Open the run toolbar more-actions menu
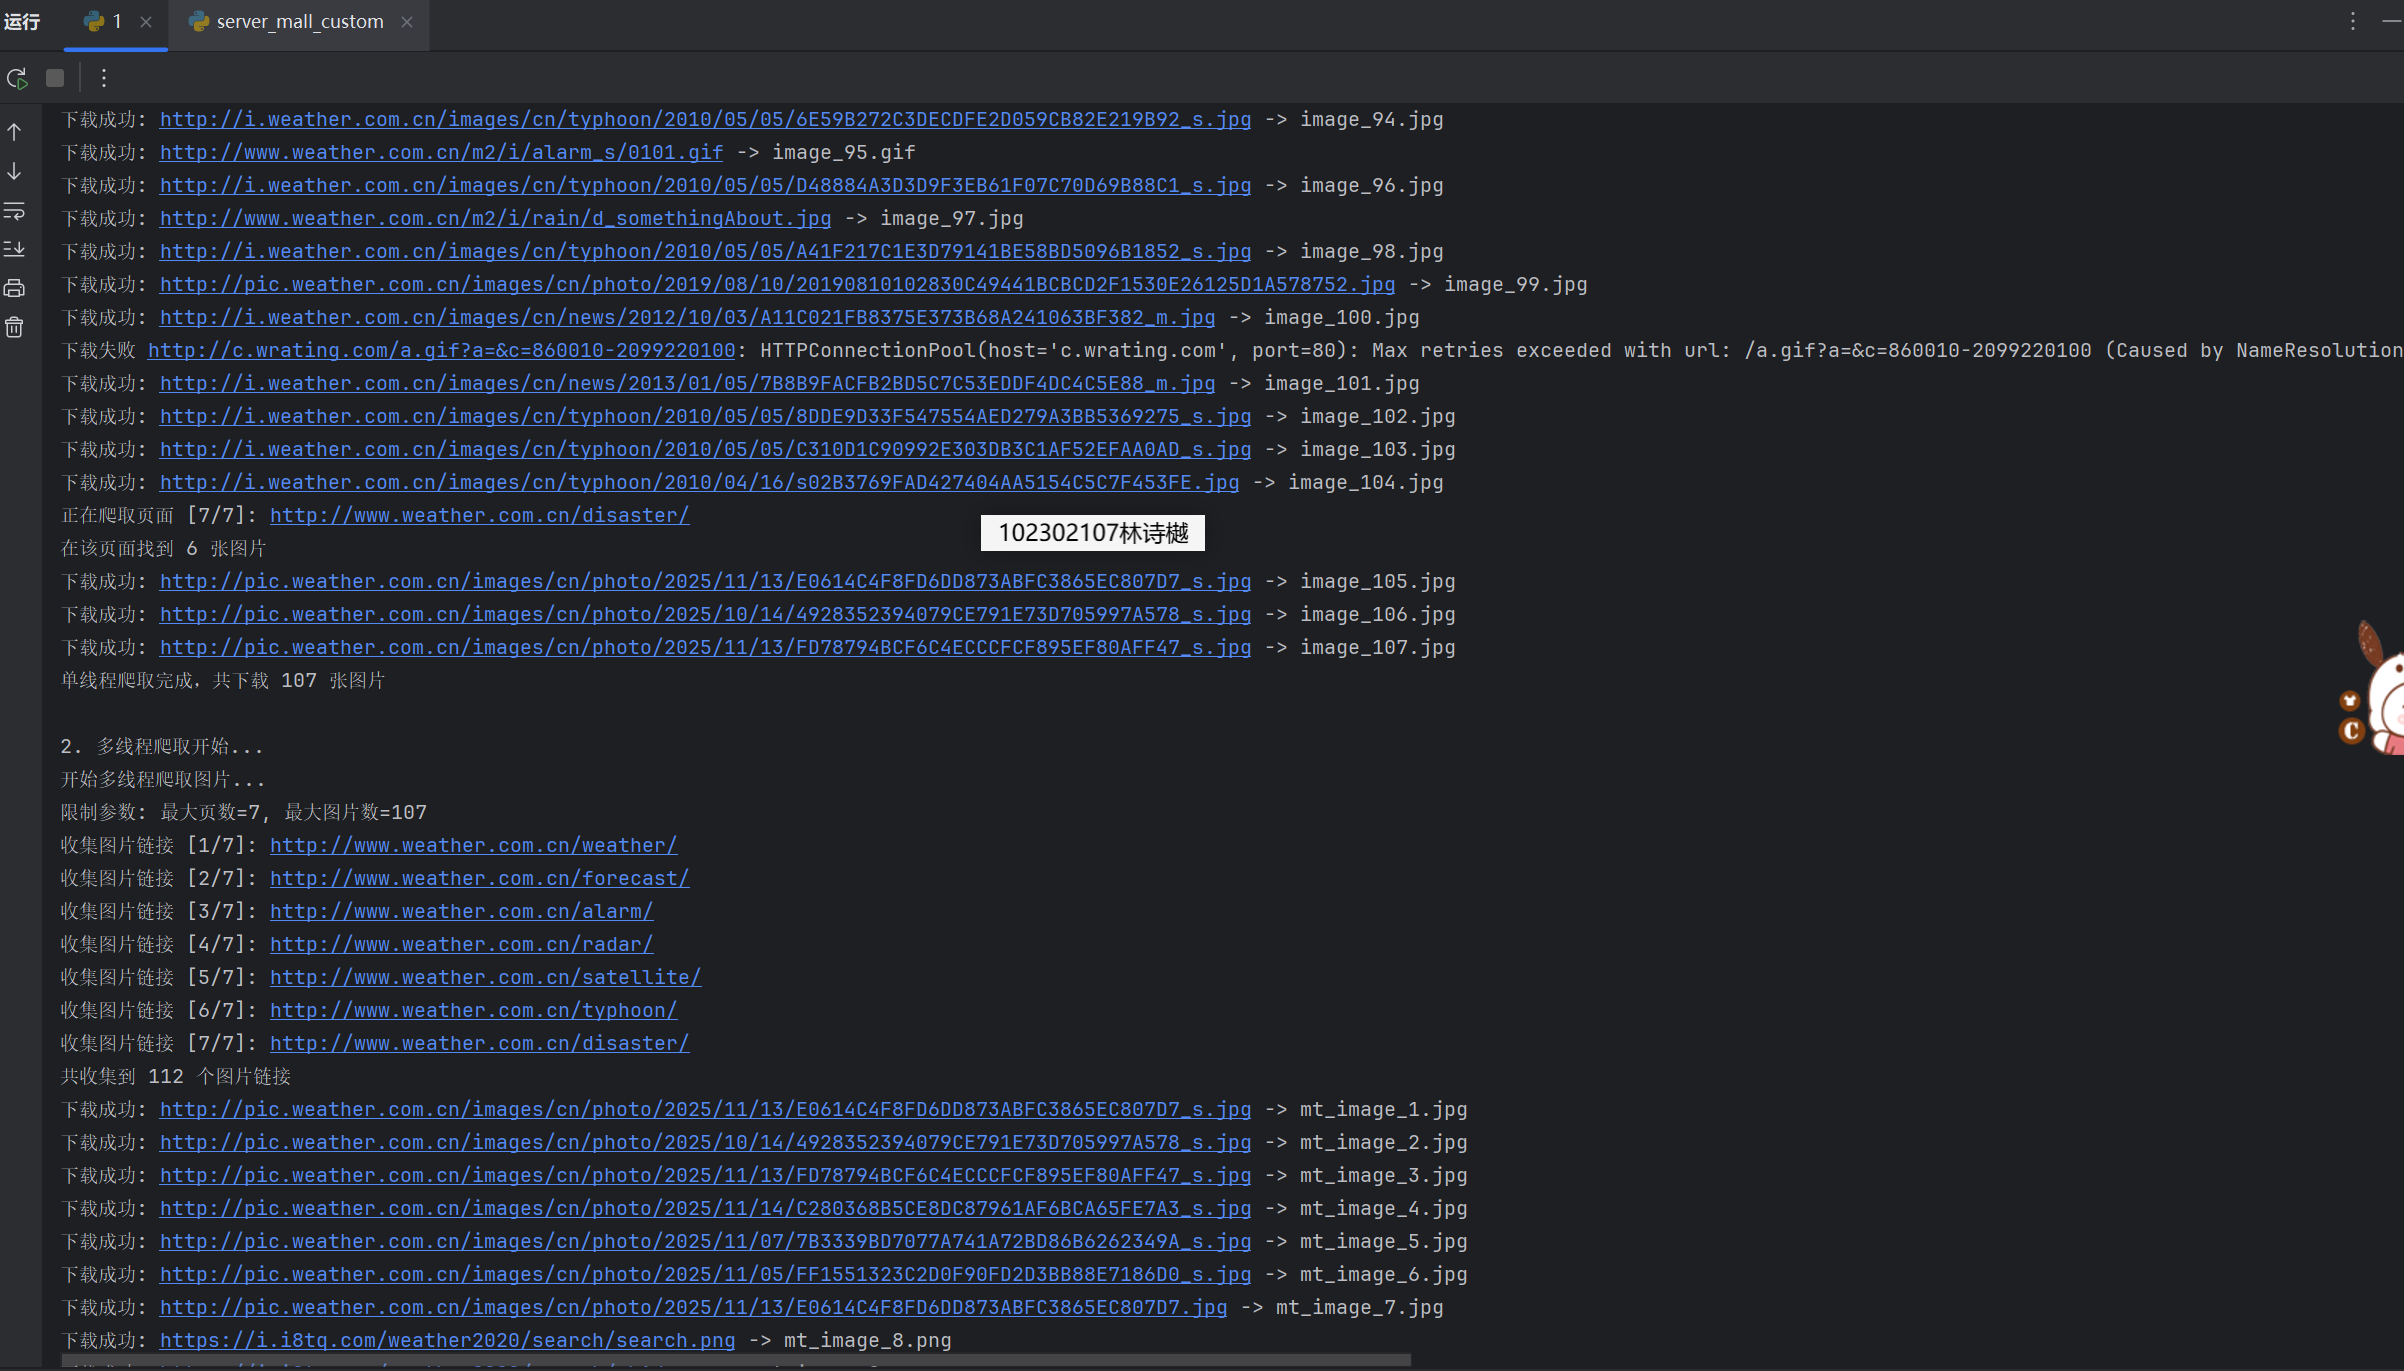 click(x=104, y=78)
